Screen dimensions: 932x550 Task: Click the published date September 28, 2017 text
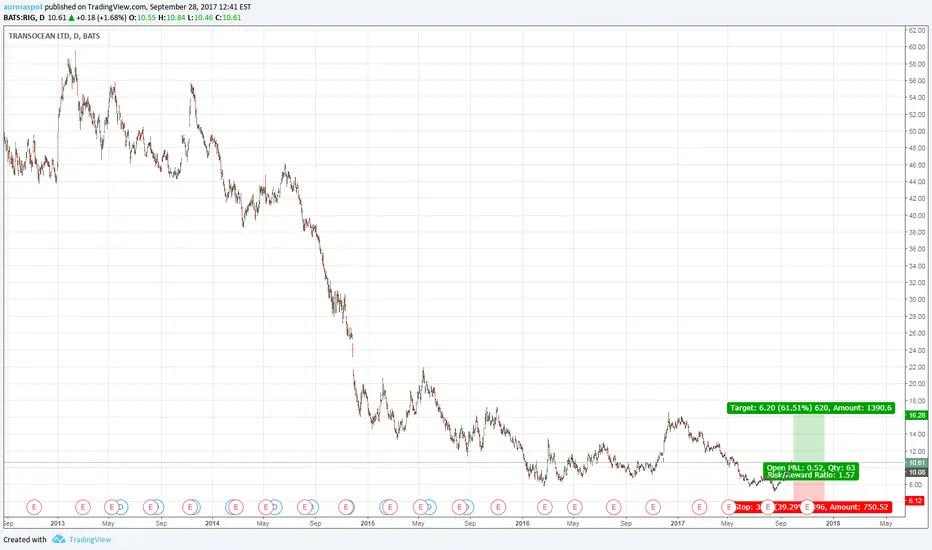pyautogui.click(x=200, y=7)
